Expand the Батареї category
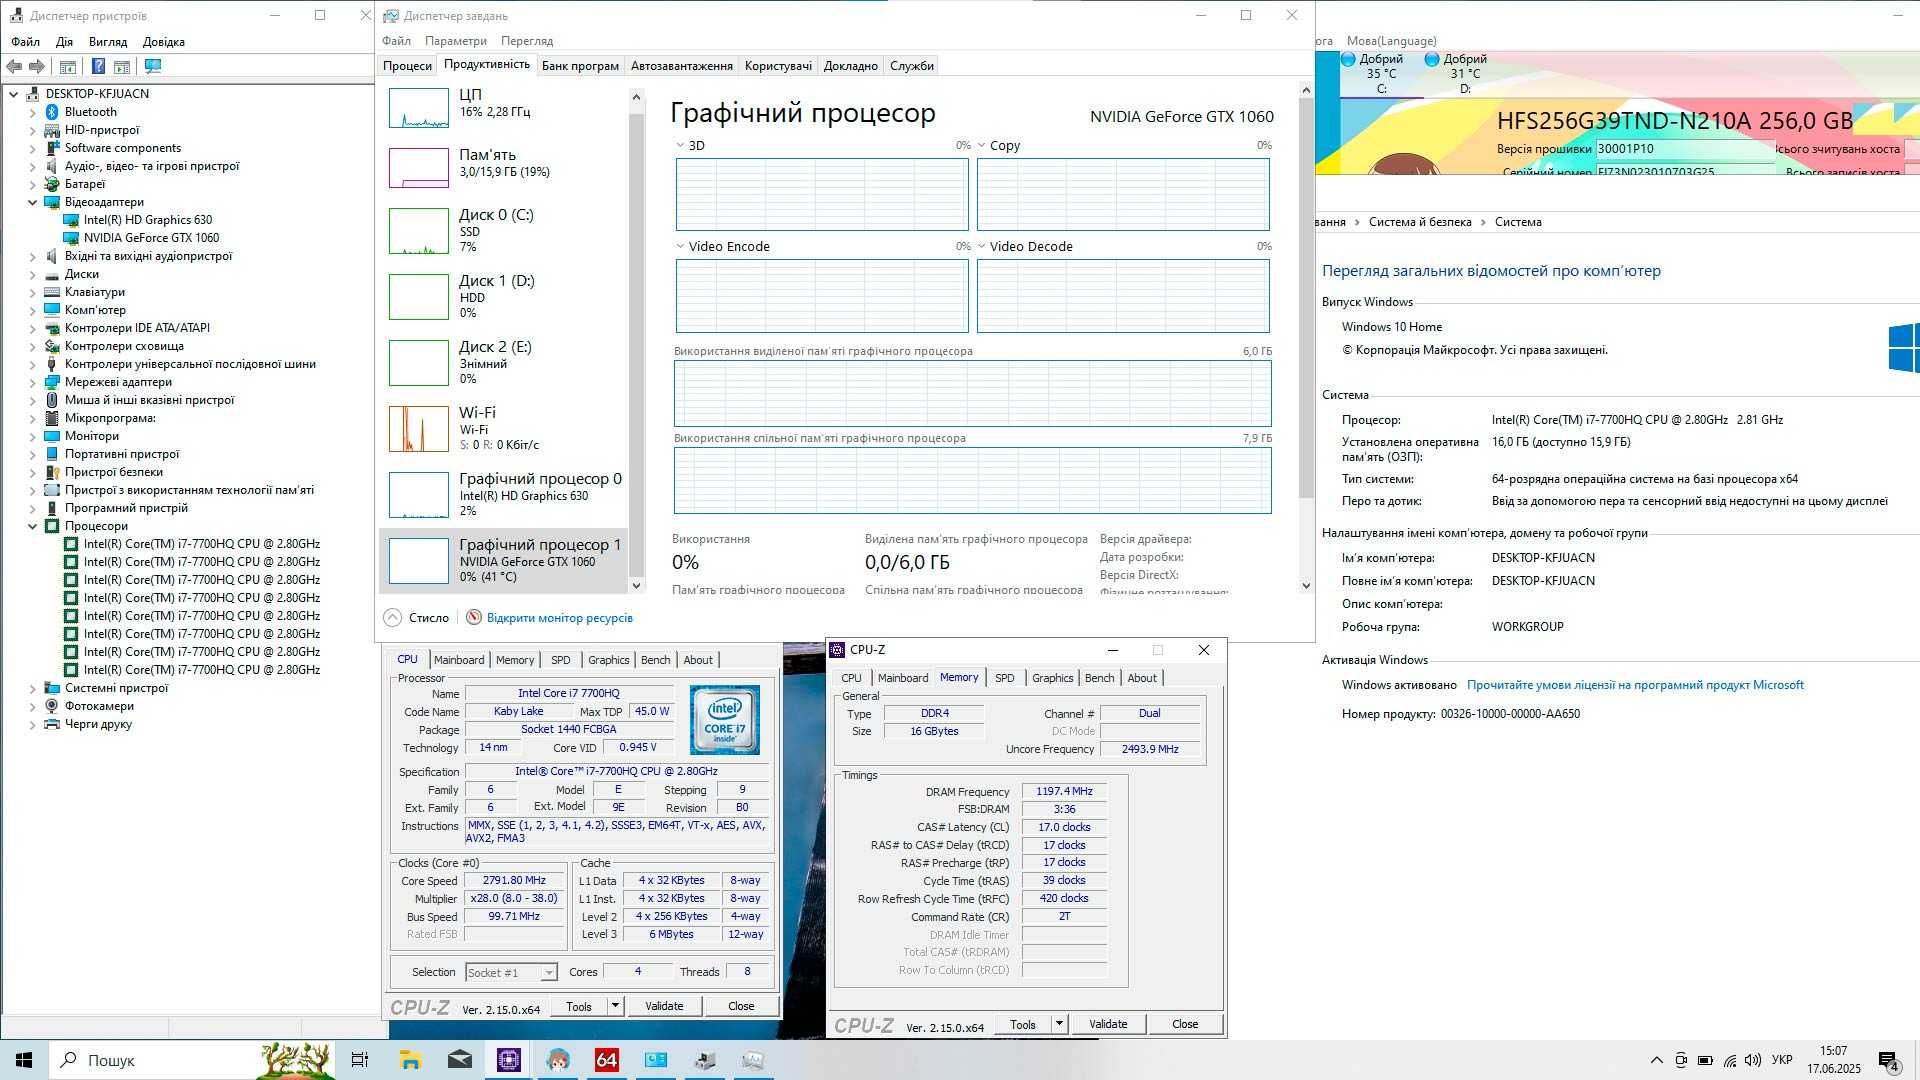The image size is (1920, 1080). tap(32, 184)
